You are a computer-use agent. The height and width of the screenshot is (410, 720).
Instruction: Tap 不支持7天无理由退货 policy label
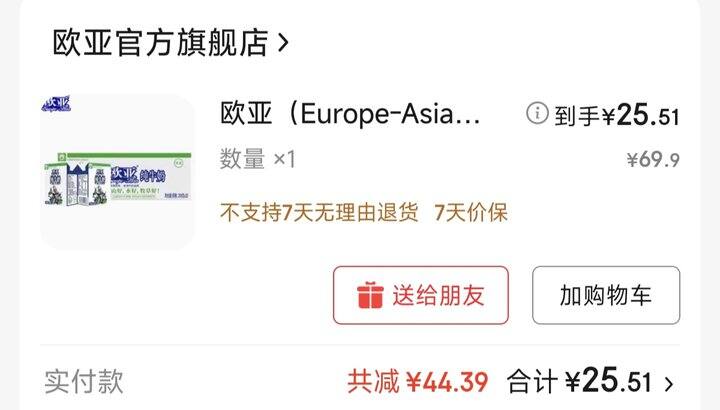pos(319,213)
